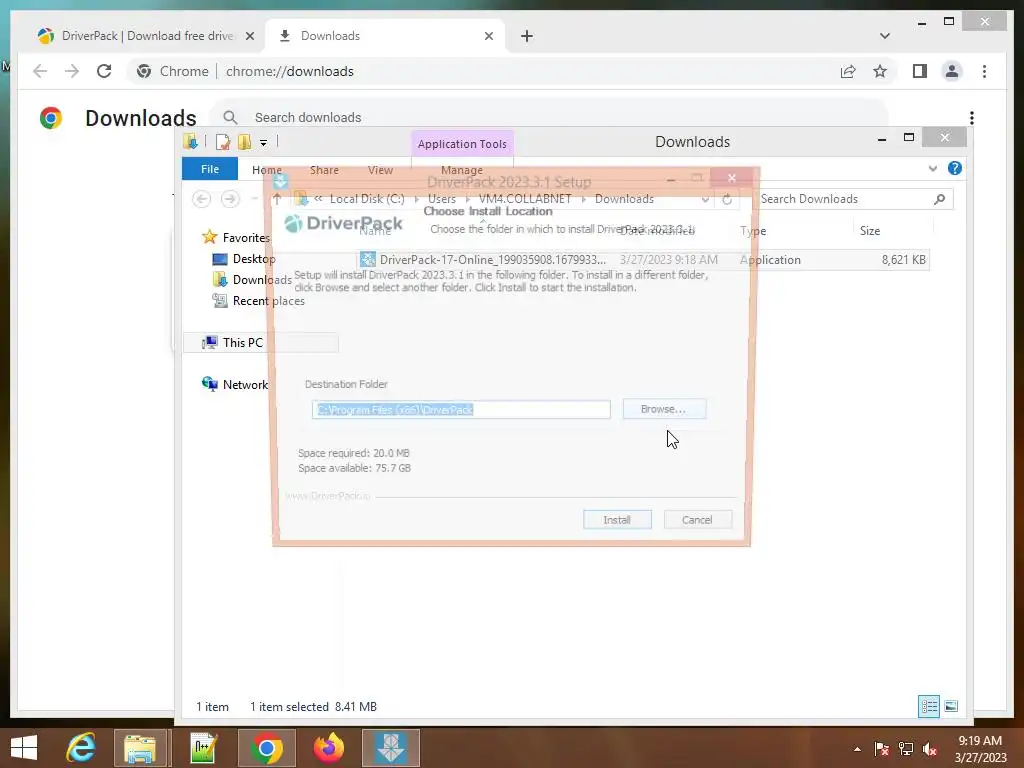The width and height of the screenshot is (1024, 768).
Task: Open Home tab in Explorer ribbon
Action: click(x=266, y=170)
